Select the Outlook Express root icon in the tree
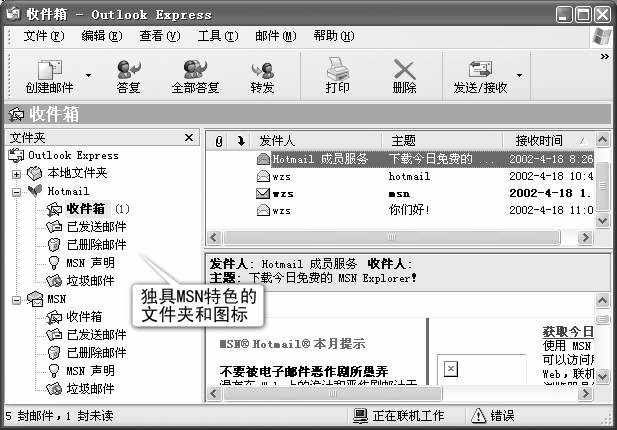Viewport: 617px width, 430px height. tap(16, 155)
